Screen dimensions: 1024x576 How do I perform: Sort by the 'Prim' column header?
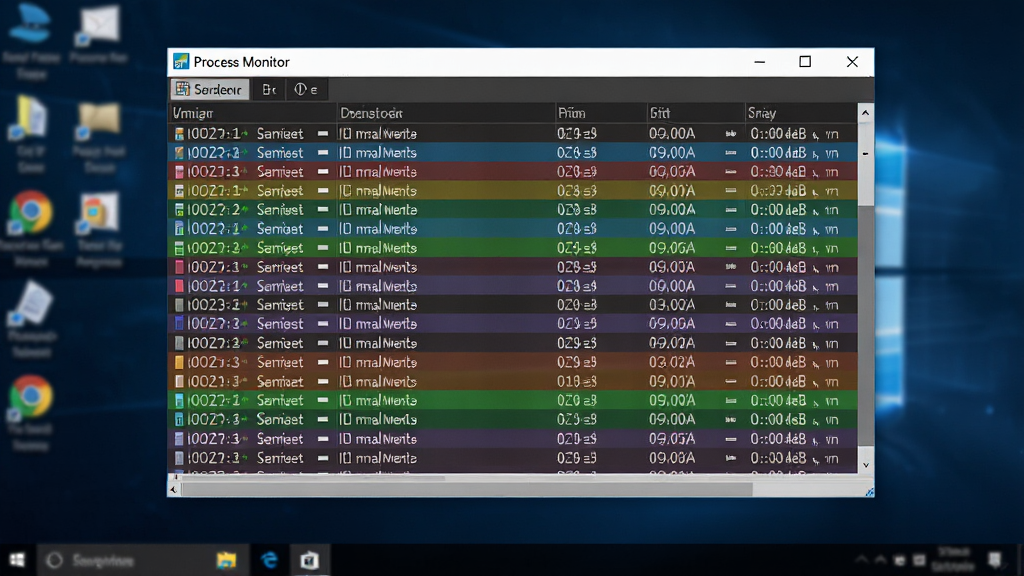coord(600,113)
